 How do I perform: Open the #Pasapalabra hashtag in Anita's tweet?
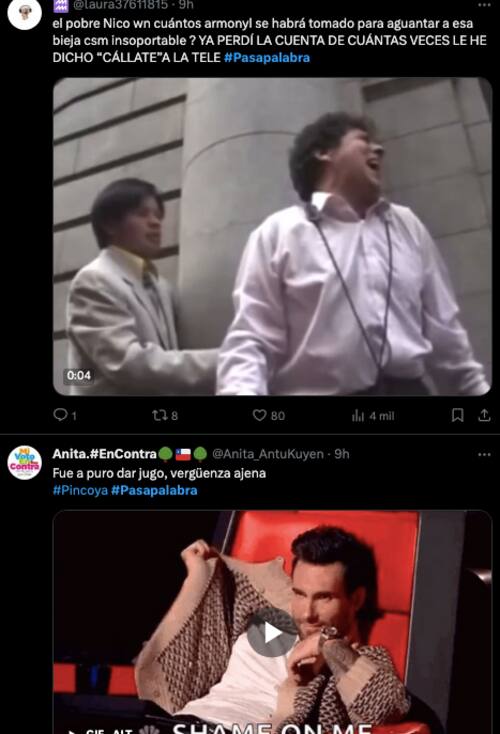coord(154,490)
